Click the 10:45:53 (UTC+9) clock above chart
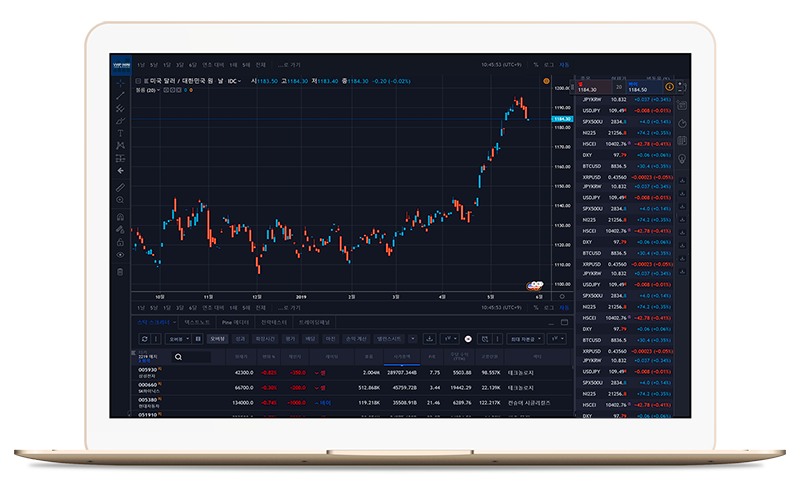This screenshot has height=483, width=800. [501, 65]
